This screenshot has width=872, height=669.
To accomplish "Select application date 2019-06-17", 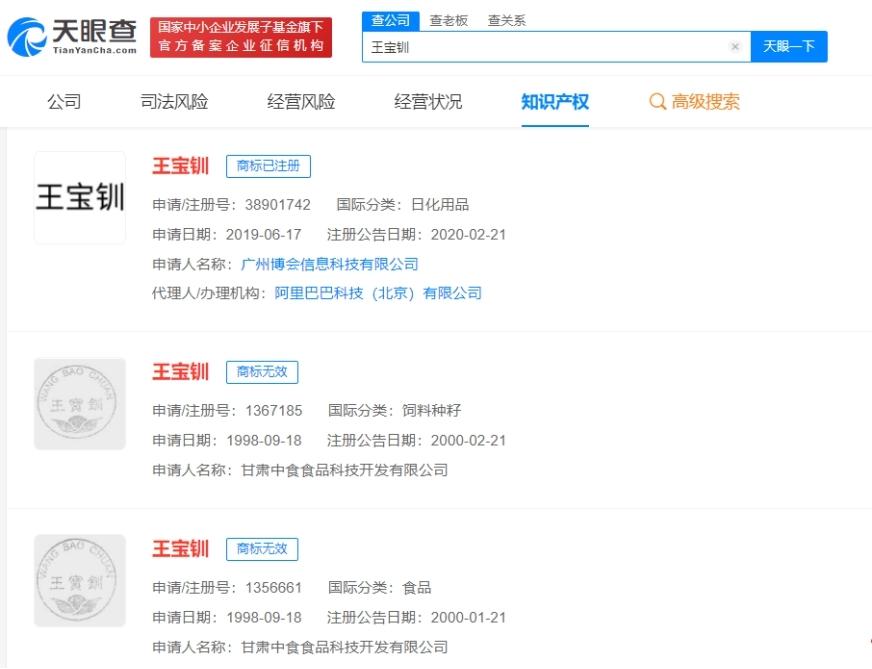I will click(x=264, y=235).
